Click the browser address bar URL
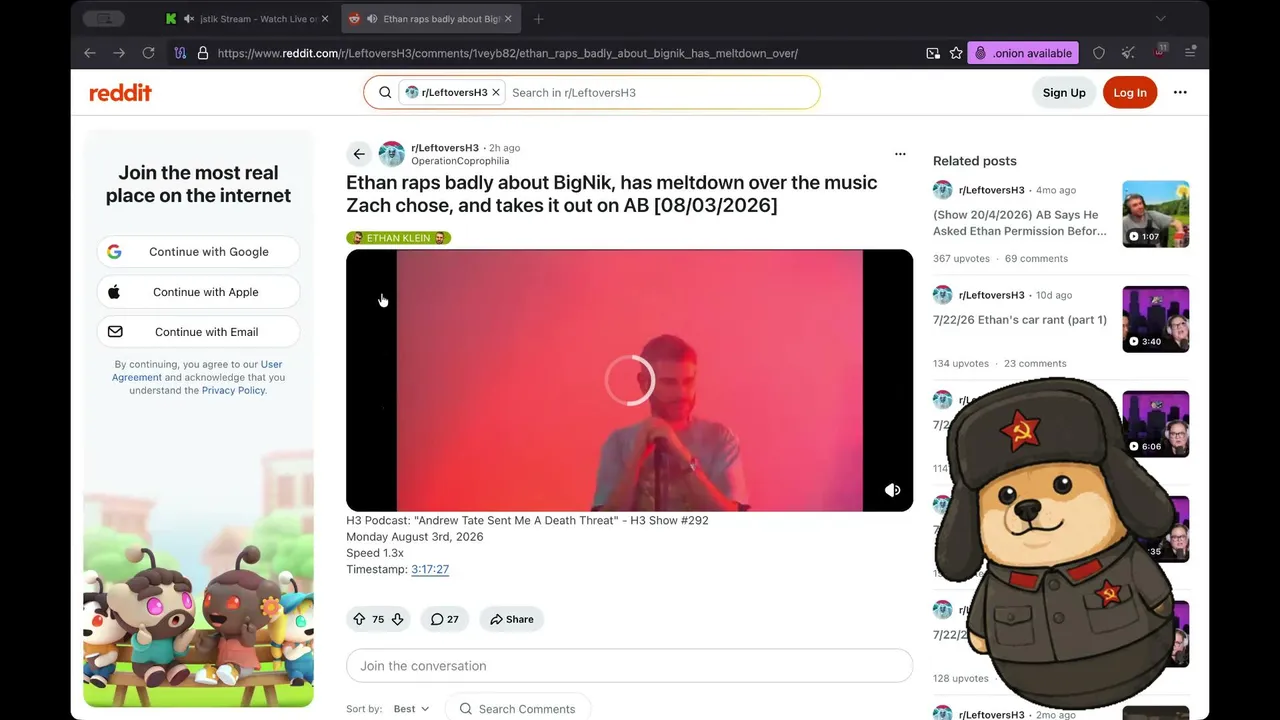This screenshot has height=720, width=1280. point(507,53)
